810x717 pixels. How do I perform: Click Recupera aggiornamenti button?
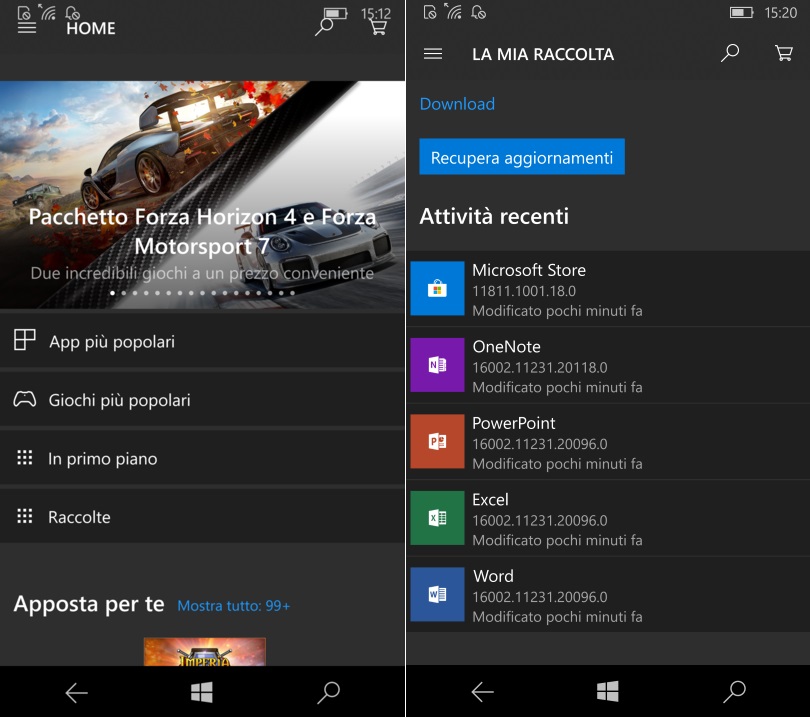pos(522,157)
